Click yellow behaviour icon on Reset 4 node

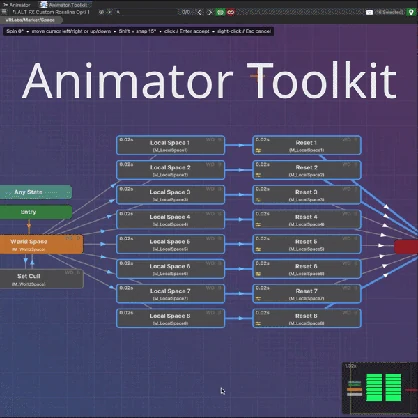coord(258,225)
